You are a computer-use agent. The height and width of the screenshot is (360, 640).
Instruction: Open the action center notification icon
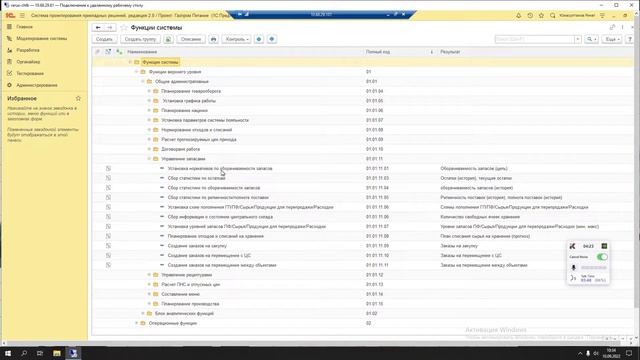point(629,353)
